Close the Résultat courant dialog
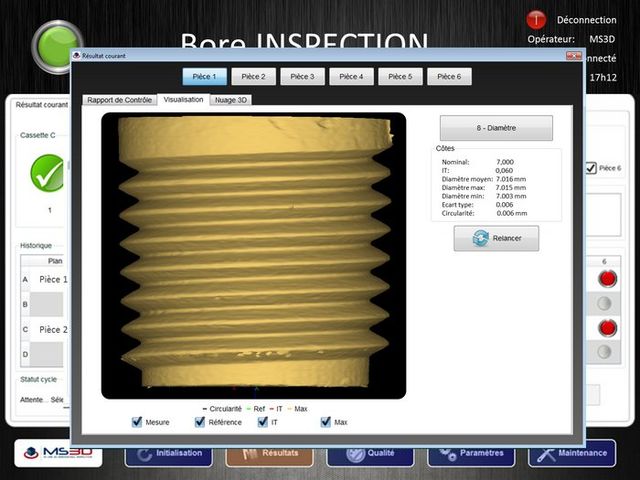This screenshot has width=640, height=480. click(x=573, y=58)
